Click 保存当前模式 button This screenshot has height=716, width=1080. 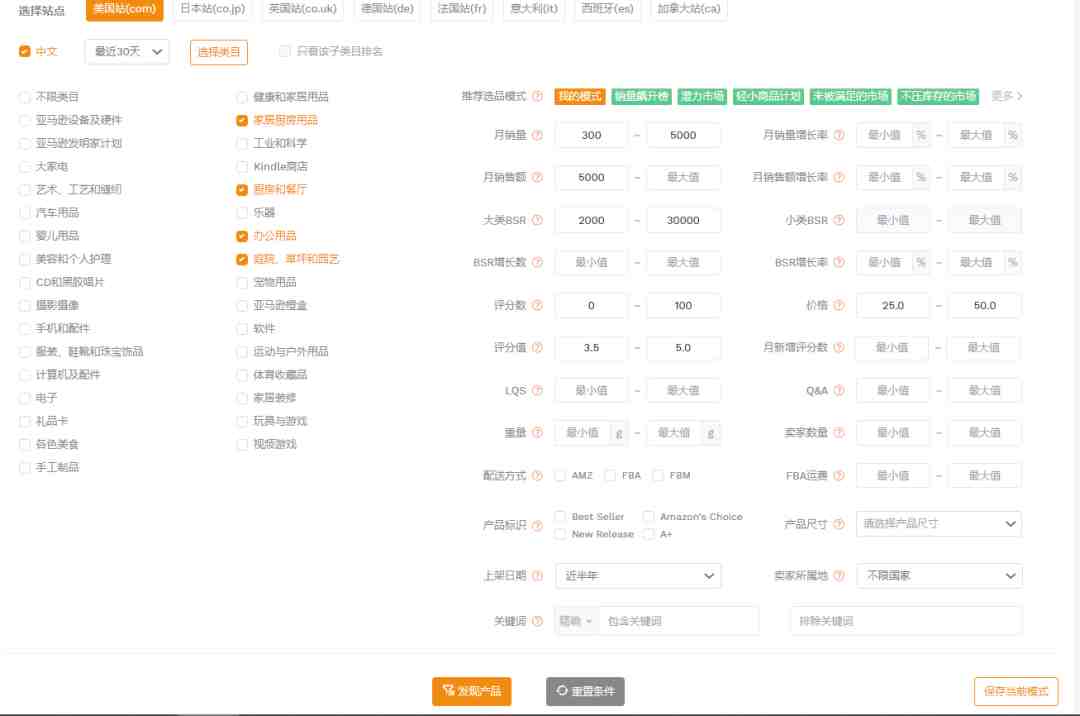pyautogui.click(x=1016, y=691)
